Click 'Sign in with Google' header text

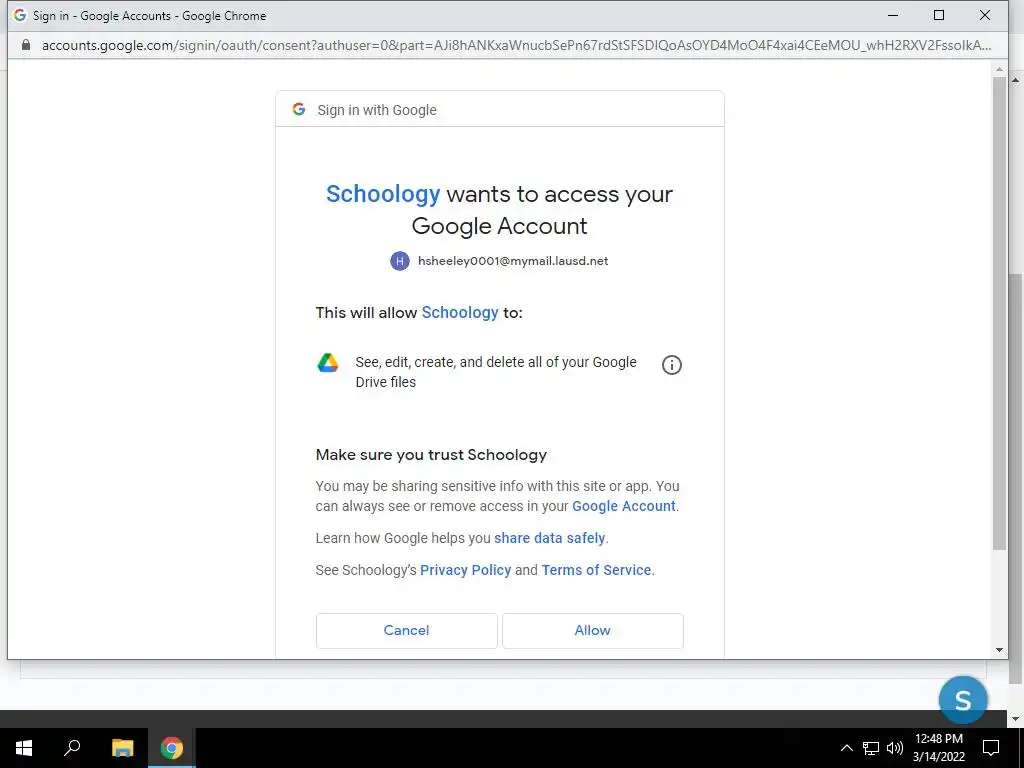377,110
